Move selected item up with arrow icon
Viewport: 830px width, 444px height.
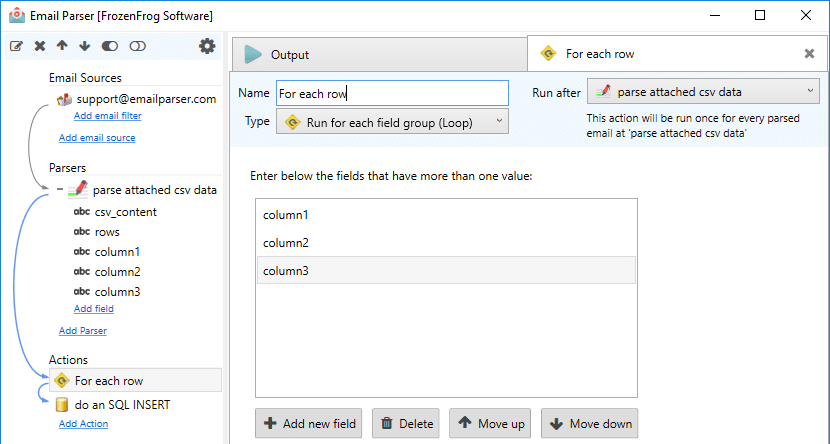coord(62,46)
